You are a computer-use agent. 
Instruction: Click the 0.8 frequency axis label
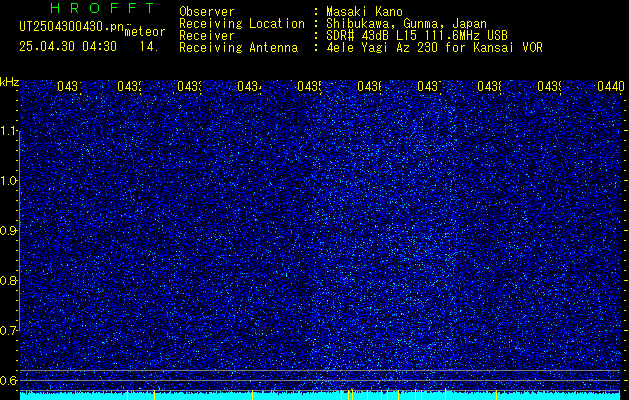pos(9,280)
